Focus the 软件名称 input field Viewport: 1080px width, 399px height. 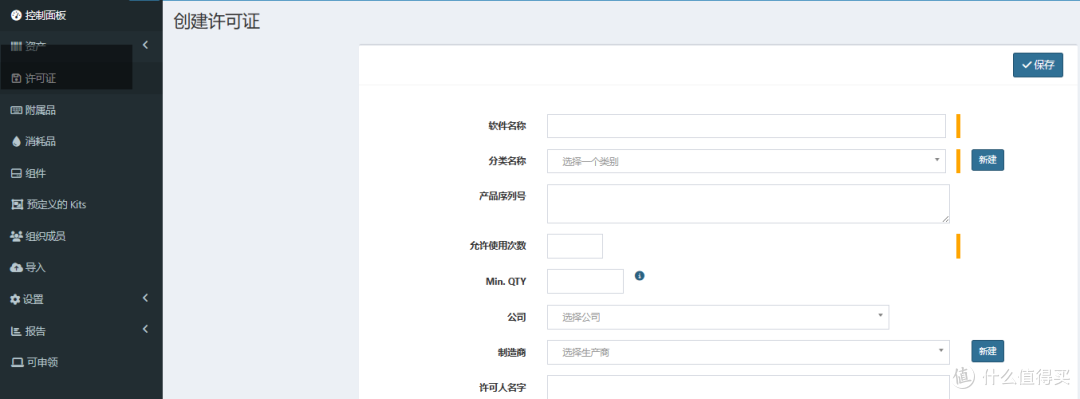(x=746, y=126)
